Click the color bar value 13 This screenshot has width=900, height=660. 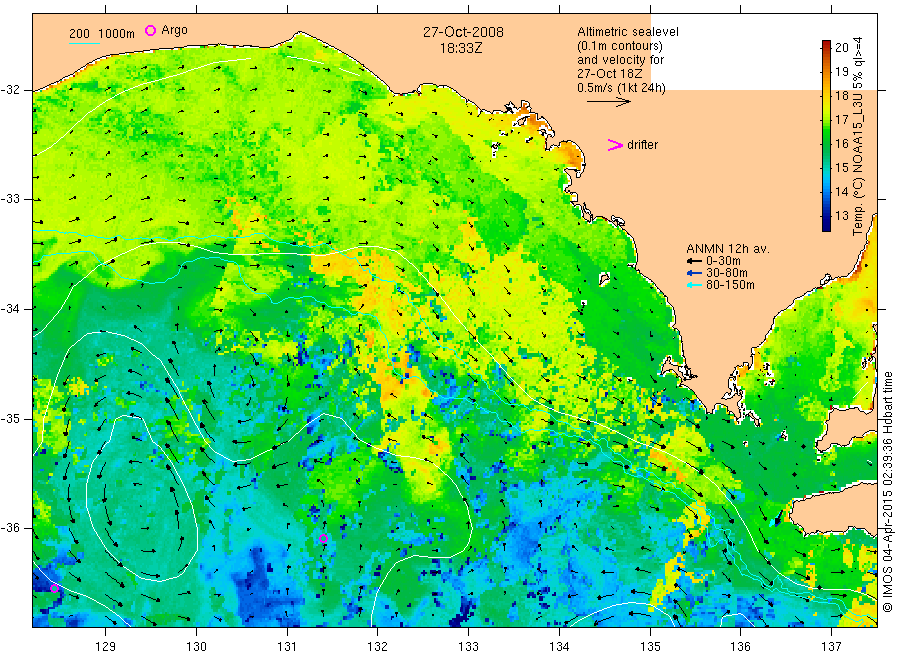pos(841,216)
